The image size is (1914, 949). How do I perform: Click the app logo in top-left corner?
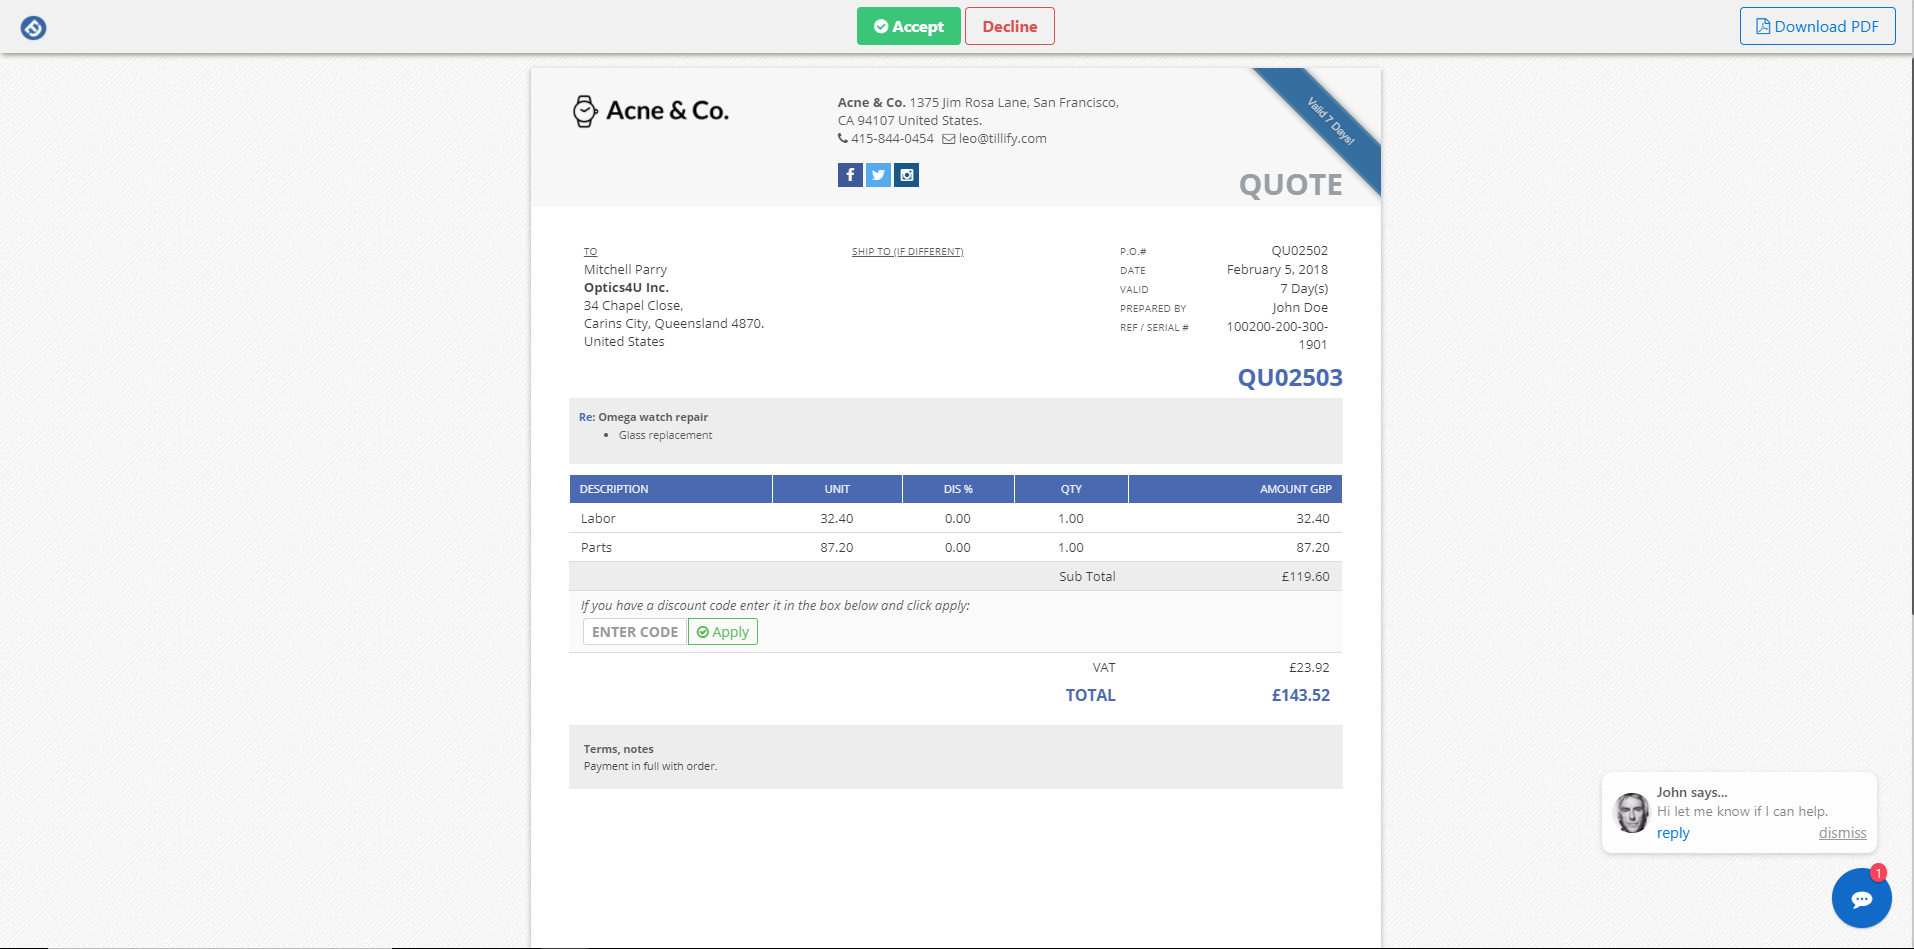[33, 27]
